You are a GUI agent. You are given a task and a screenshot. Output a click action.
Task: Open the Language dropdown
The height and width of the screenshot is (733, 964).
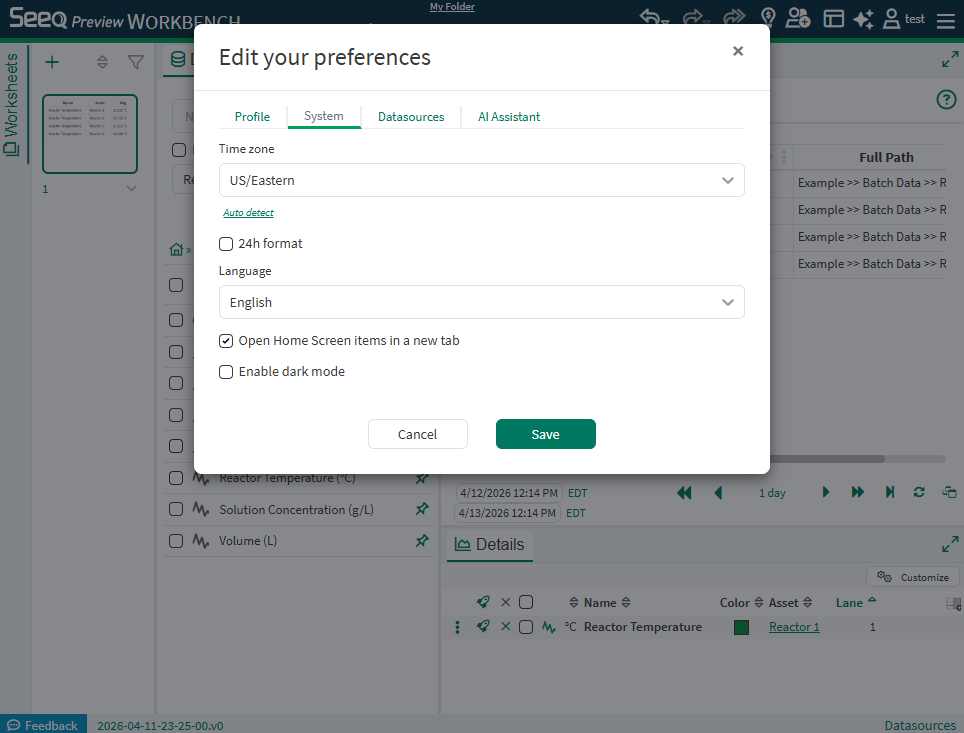point(481,302)
